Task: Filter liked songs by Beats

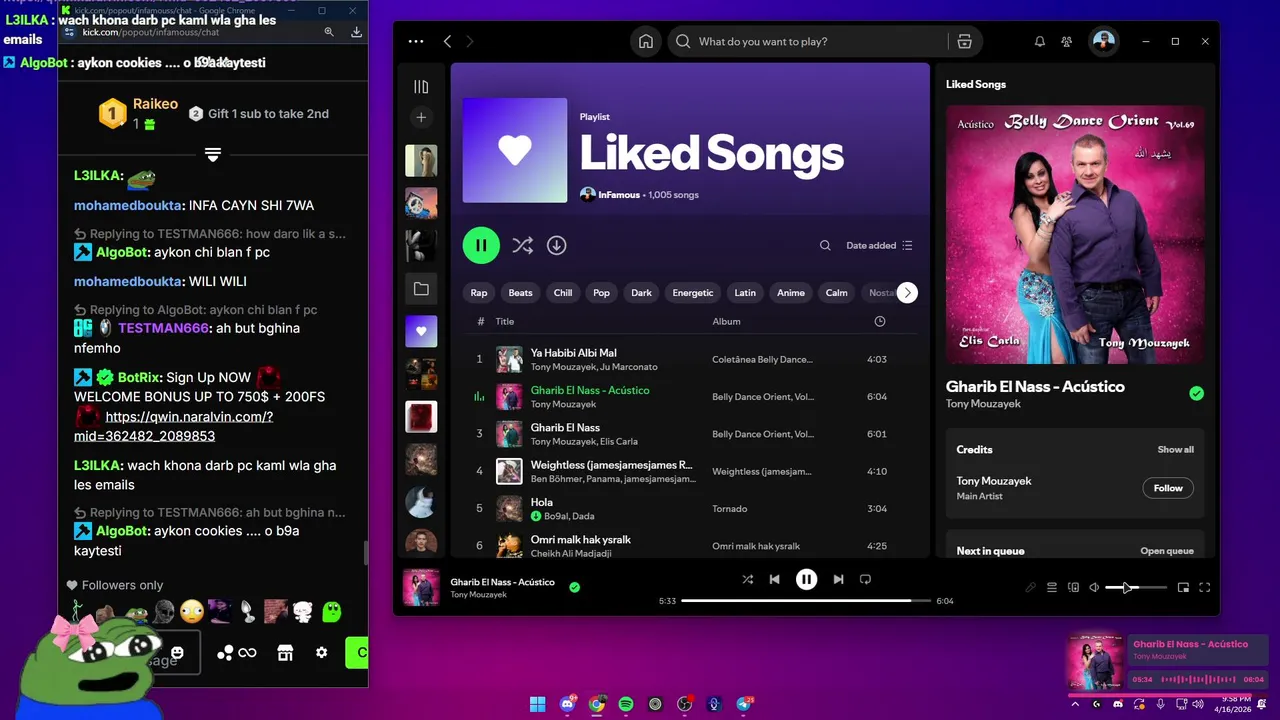Action: point(521,293)
